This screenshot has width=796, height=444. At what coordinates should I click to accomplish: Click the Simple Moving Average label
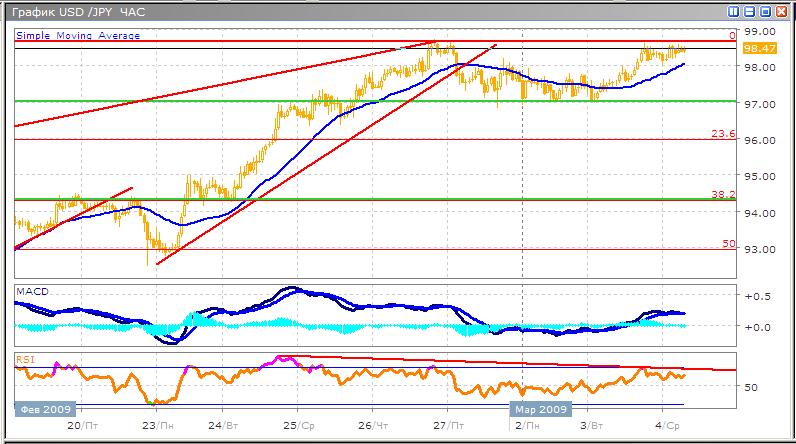[78, 36]
